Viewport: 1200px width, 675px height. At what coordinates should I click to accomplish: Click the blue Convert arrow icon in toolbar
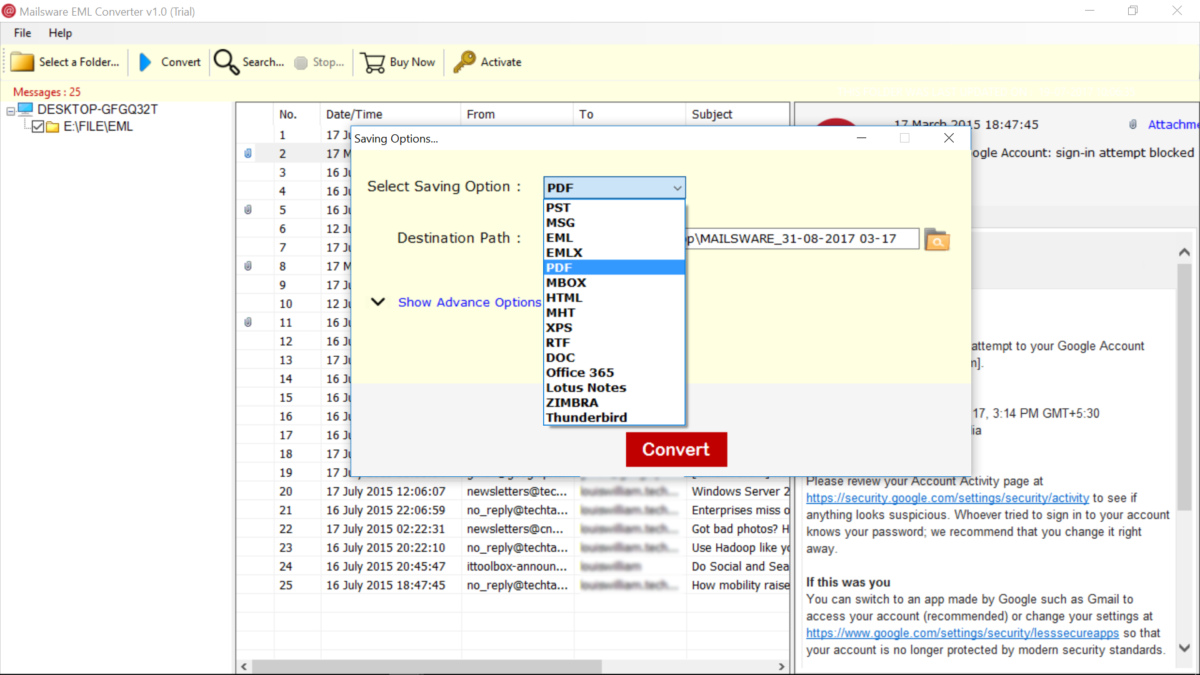click(x=146, y=62)
